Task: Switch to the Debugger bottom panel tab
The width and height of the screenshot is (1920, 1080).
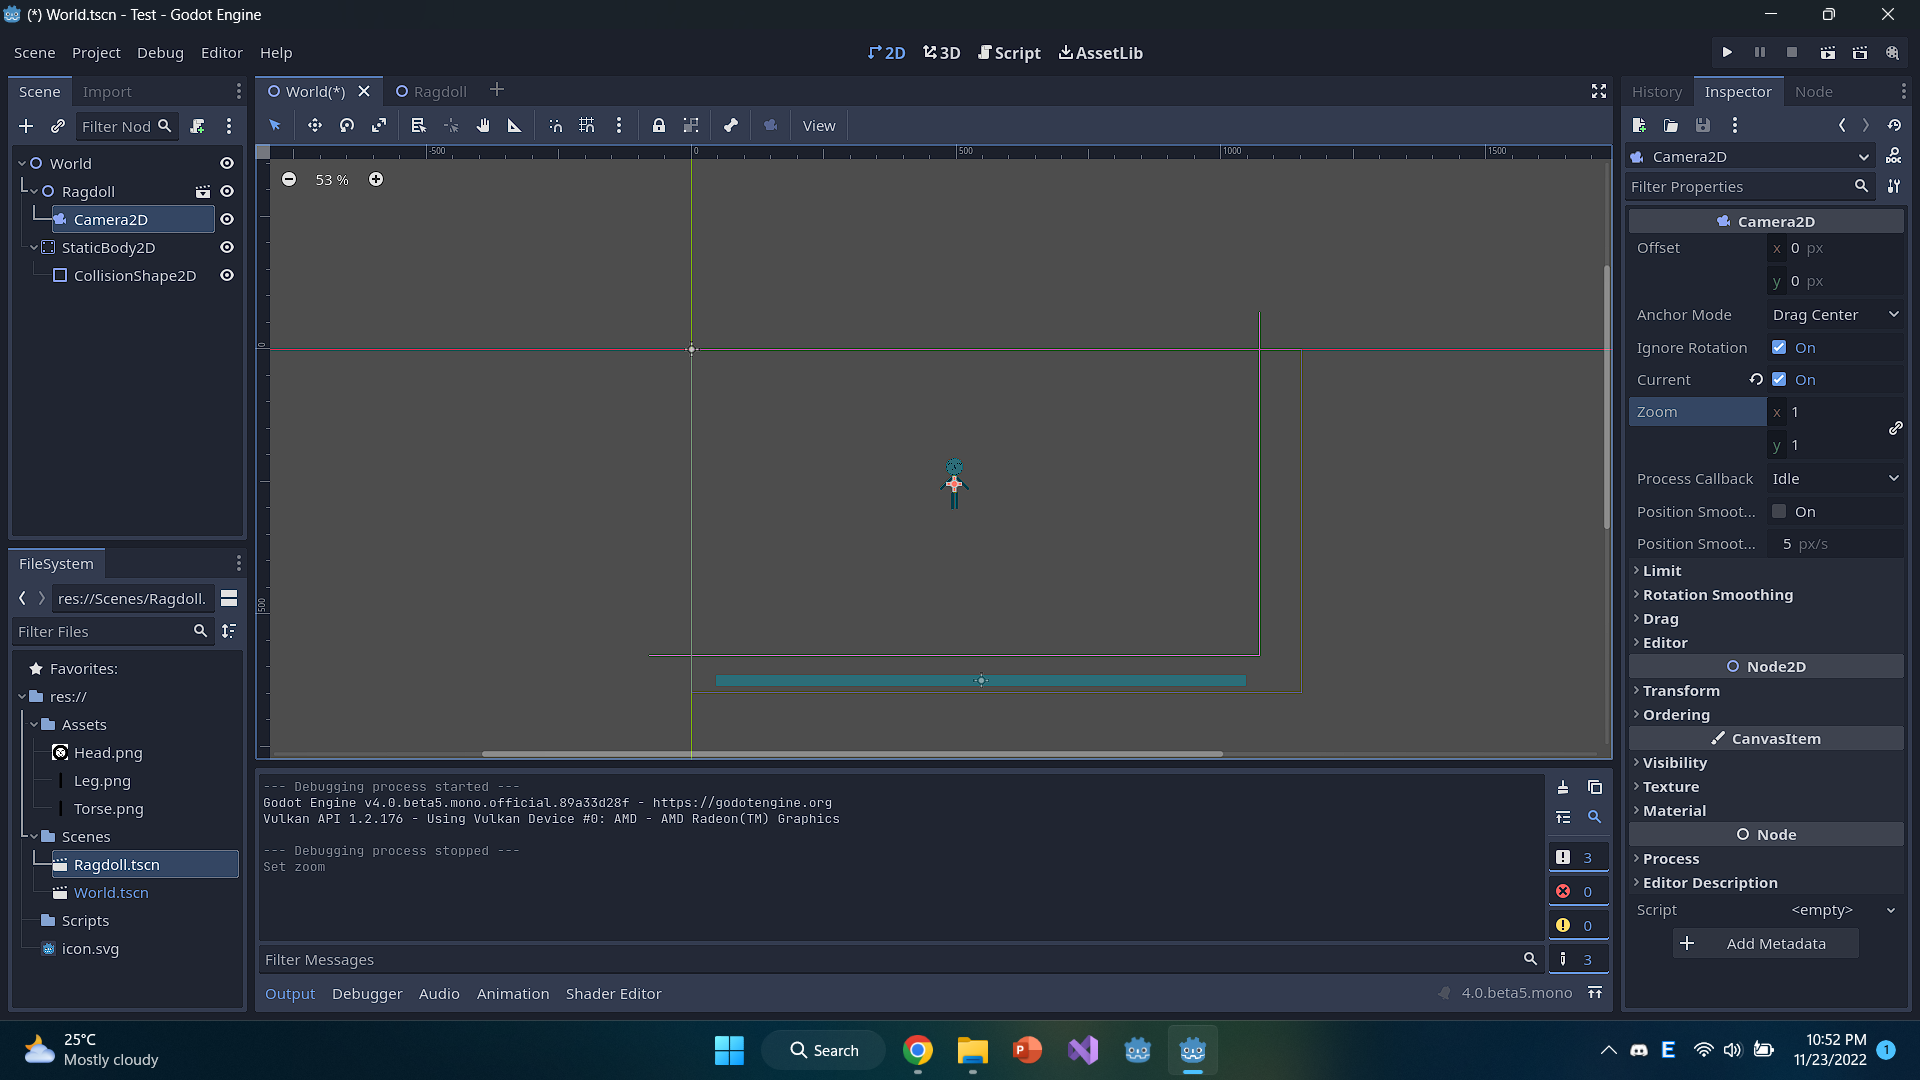Action: [x=367, y=994]
